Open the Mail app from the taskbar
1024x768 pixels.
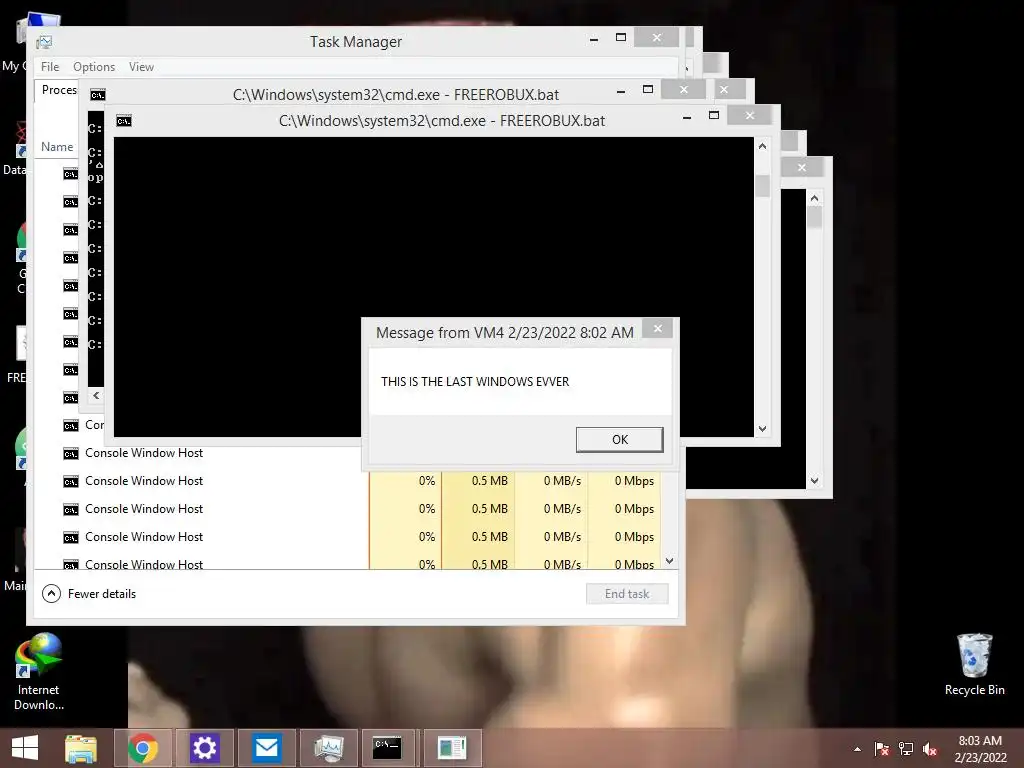[x=266, y=748]
